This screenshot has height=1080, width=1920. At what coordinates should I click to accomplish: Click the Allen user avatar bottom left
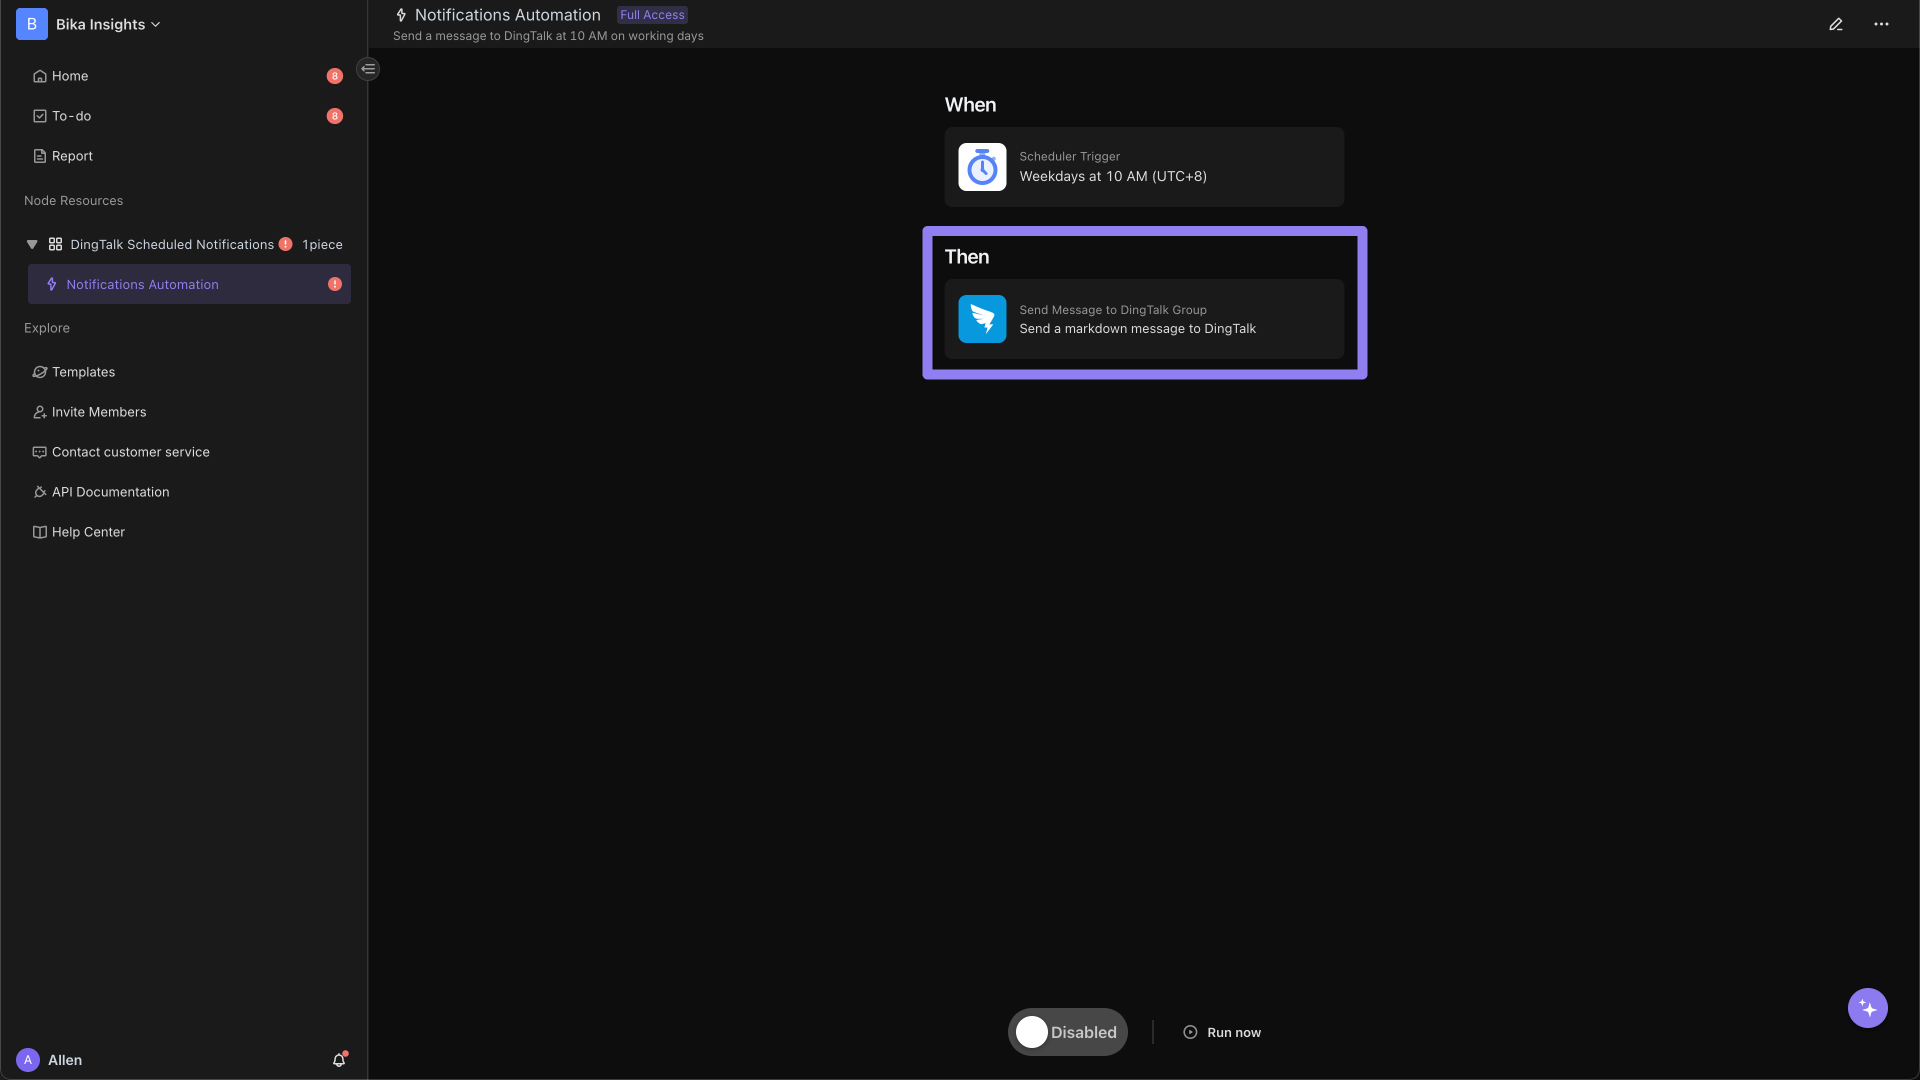[x=28, y=1059]
